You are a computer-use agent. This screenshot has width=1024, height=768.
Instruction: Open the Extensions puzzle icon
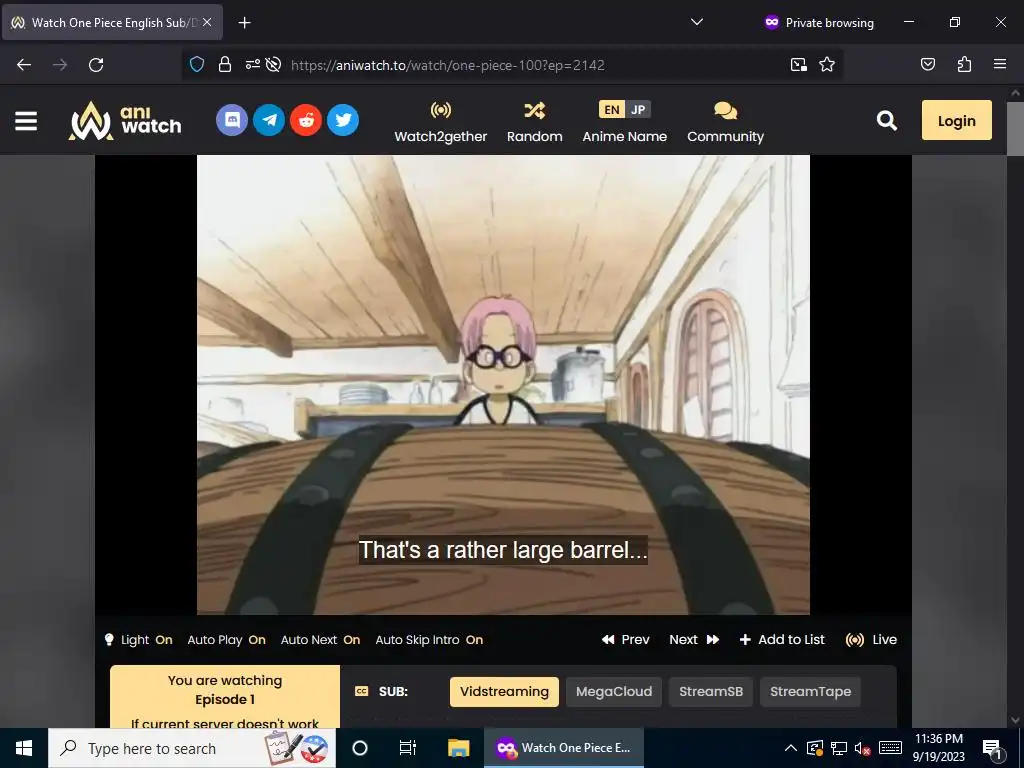coord(964,65)
